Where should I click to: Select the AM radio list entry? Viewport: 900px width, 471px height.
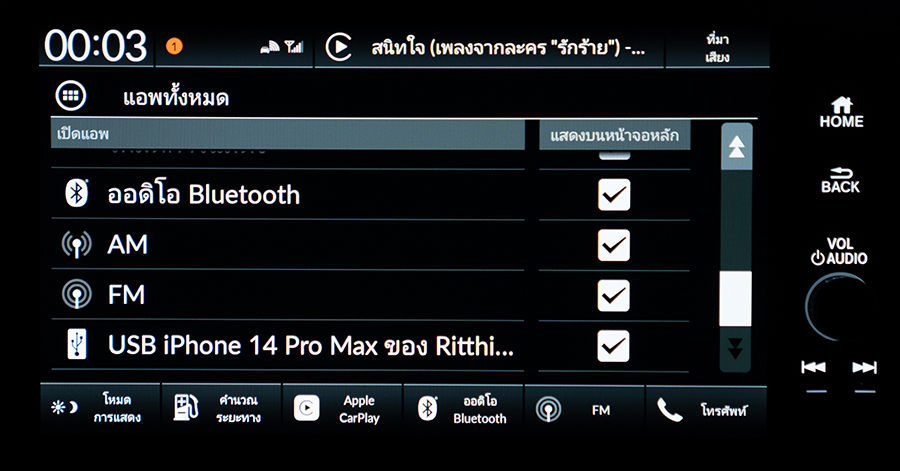128,244
